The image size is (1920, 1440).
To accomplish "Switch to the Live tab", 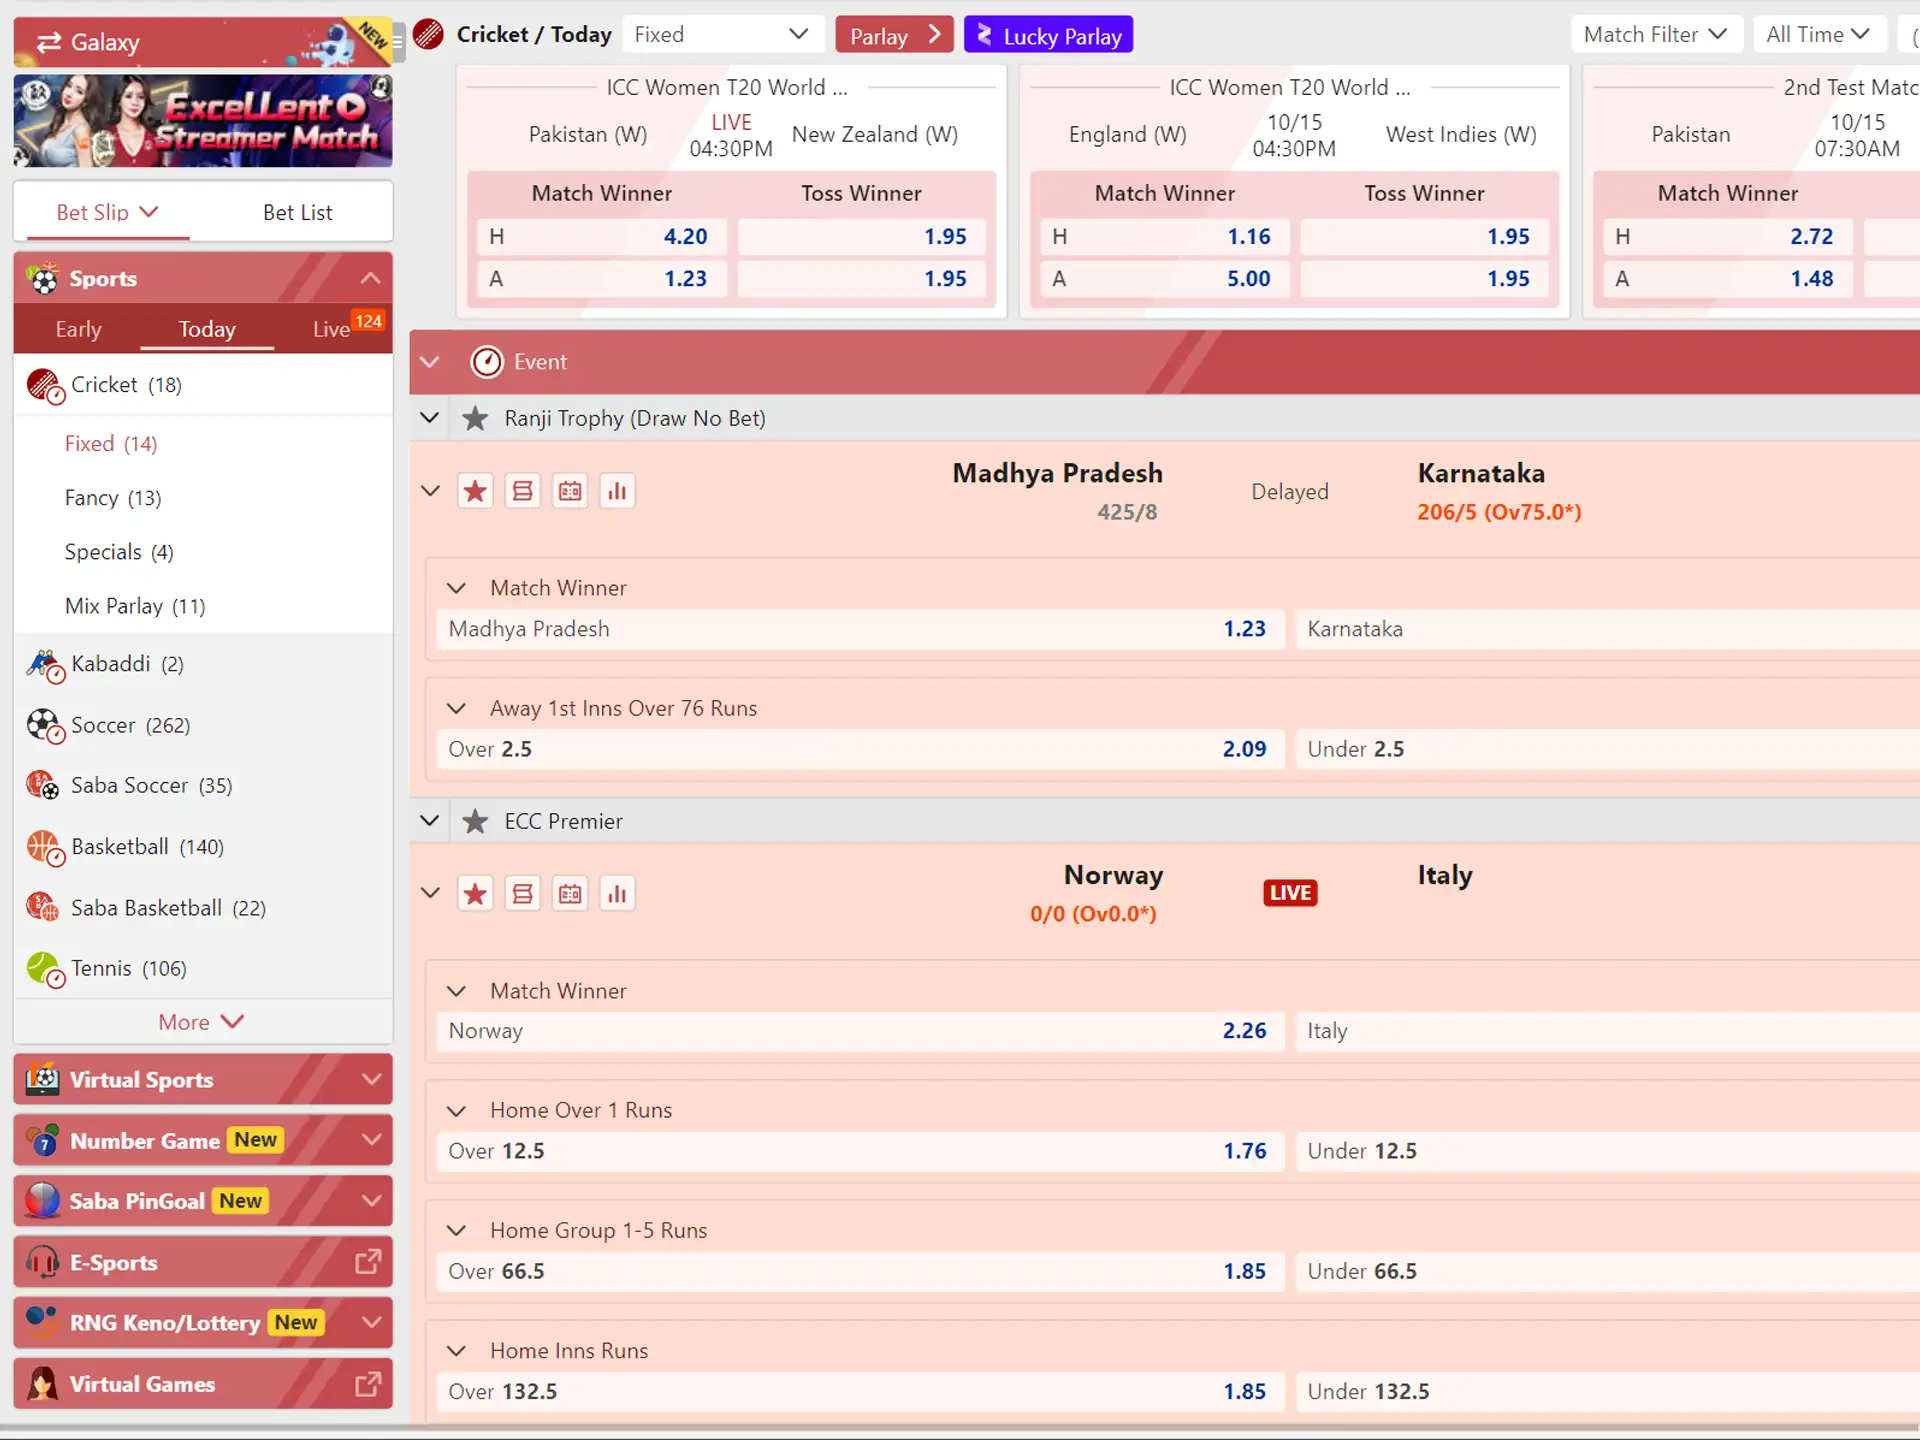I will tap(330, 330).
